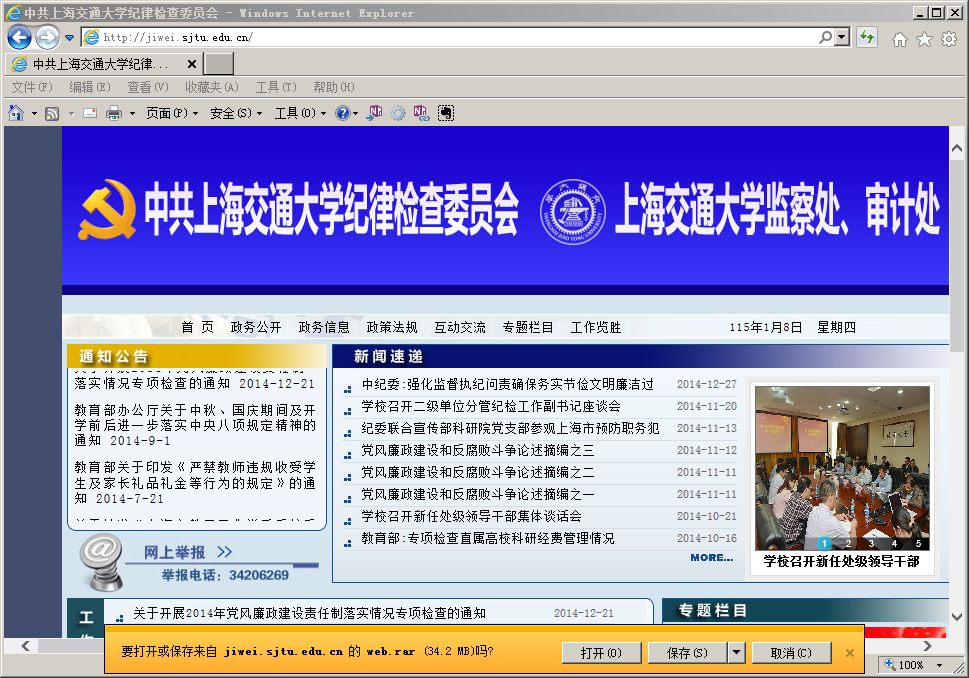
Task: Click the blue Help question mark icon
Action: 342,113
